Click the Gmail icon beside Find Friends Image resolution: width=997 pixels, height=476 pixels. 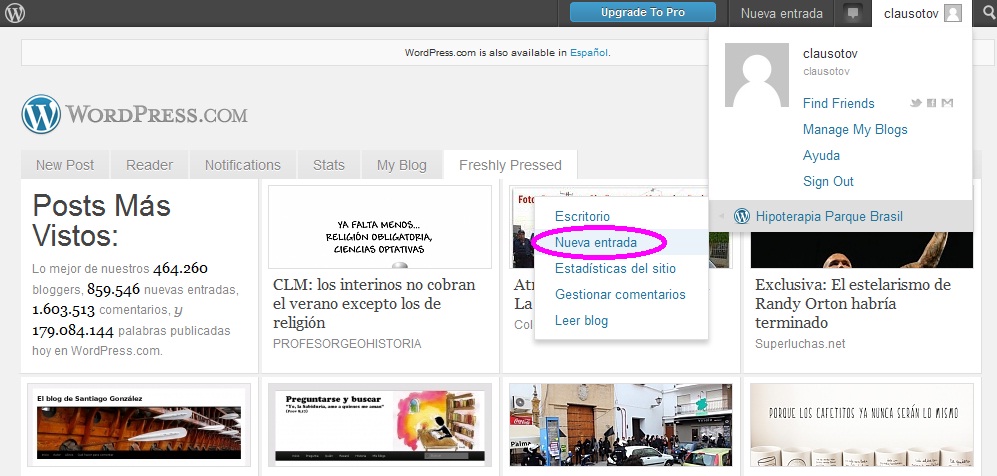point(947,104)
